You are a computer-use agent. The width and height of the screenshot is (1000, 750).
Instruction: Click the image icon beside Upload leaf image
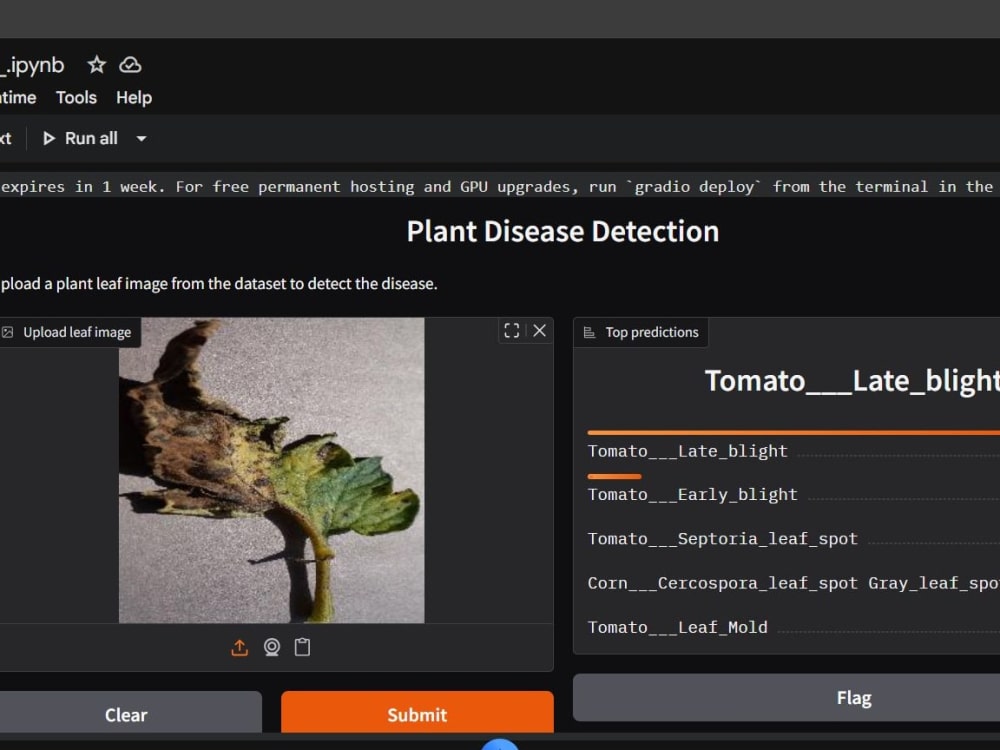[x=8, y=332]
